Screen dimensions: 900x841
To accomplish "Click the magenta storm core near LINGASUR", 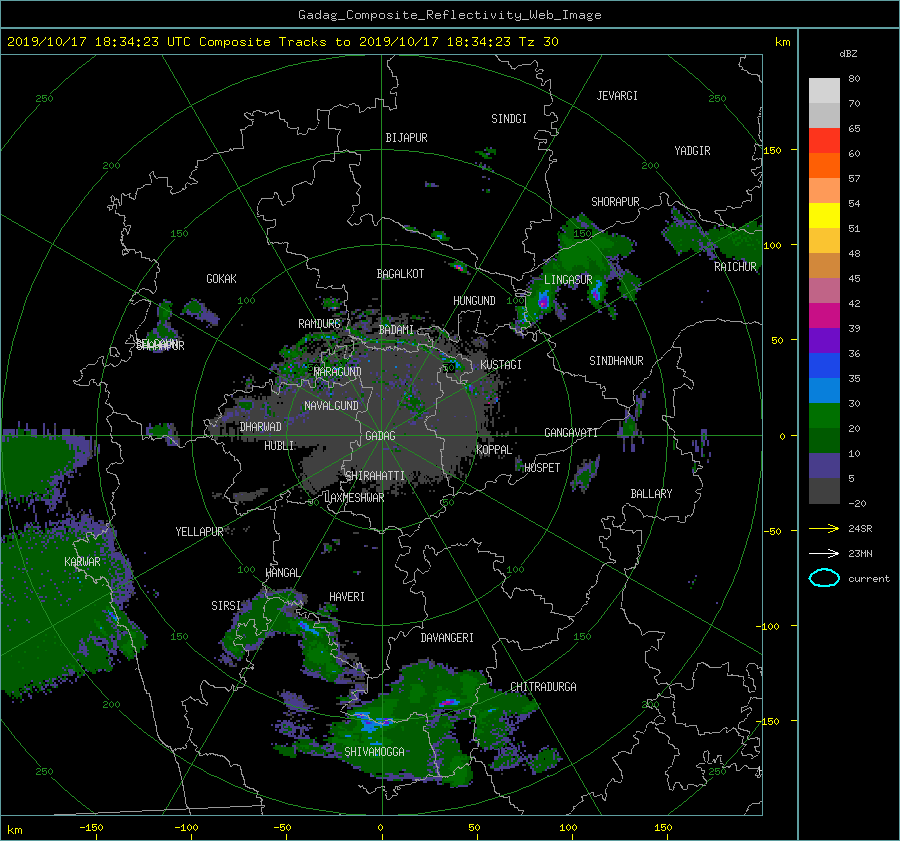I will pyautogui.click(x=543, y=301).
